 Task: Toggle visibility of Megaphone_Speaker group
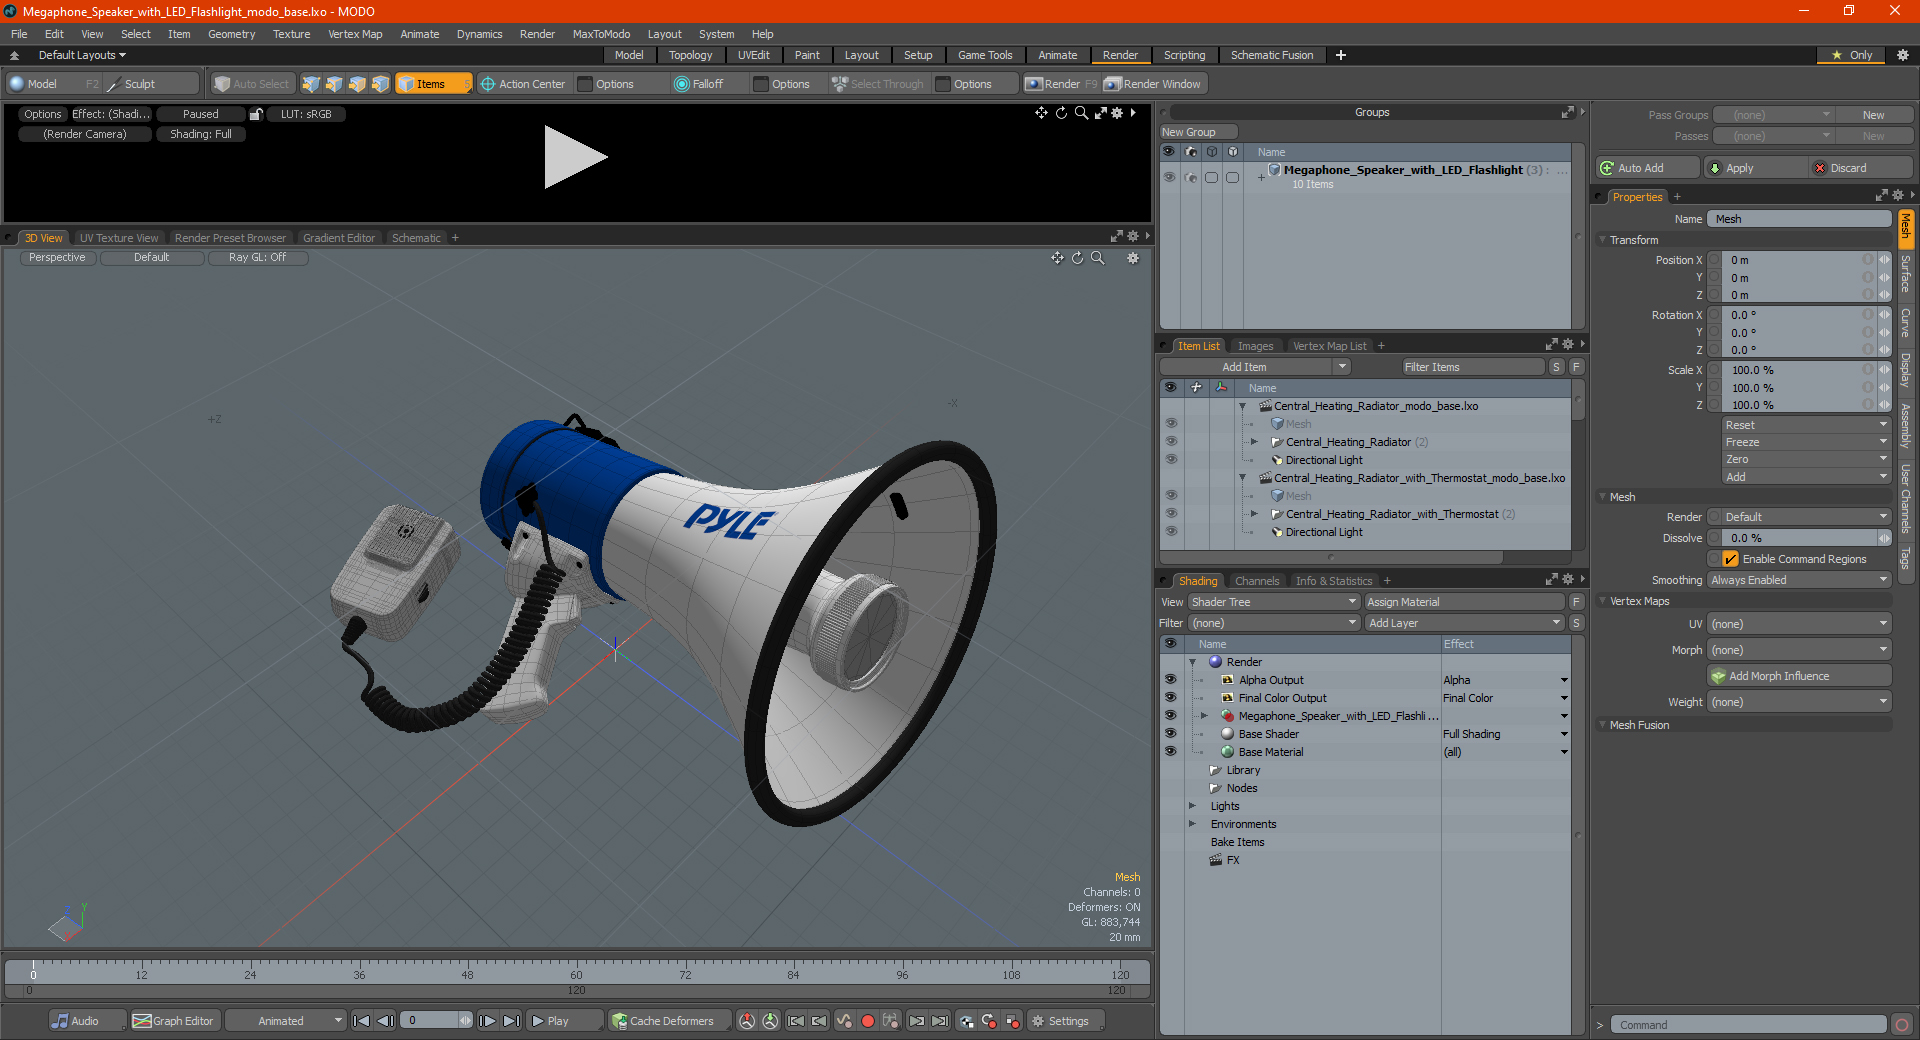click(1169, 177)
